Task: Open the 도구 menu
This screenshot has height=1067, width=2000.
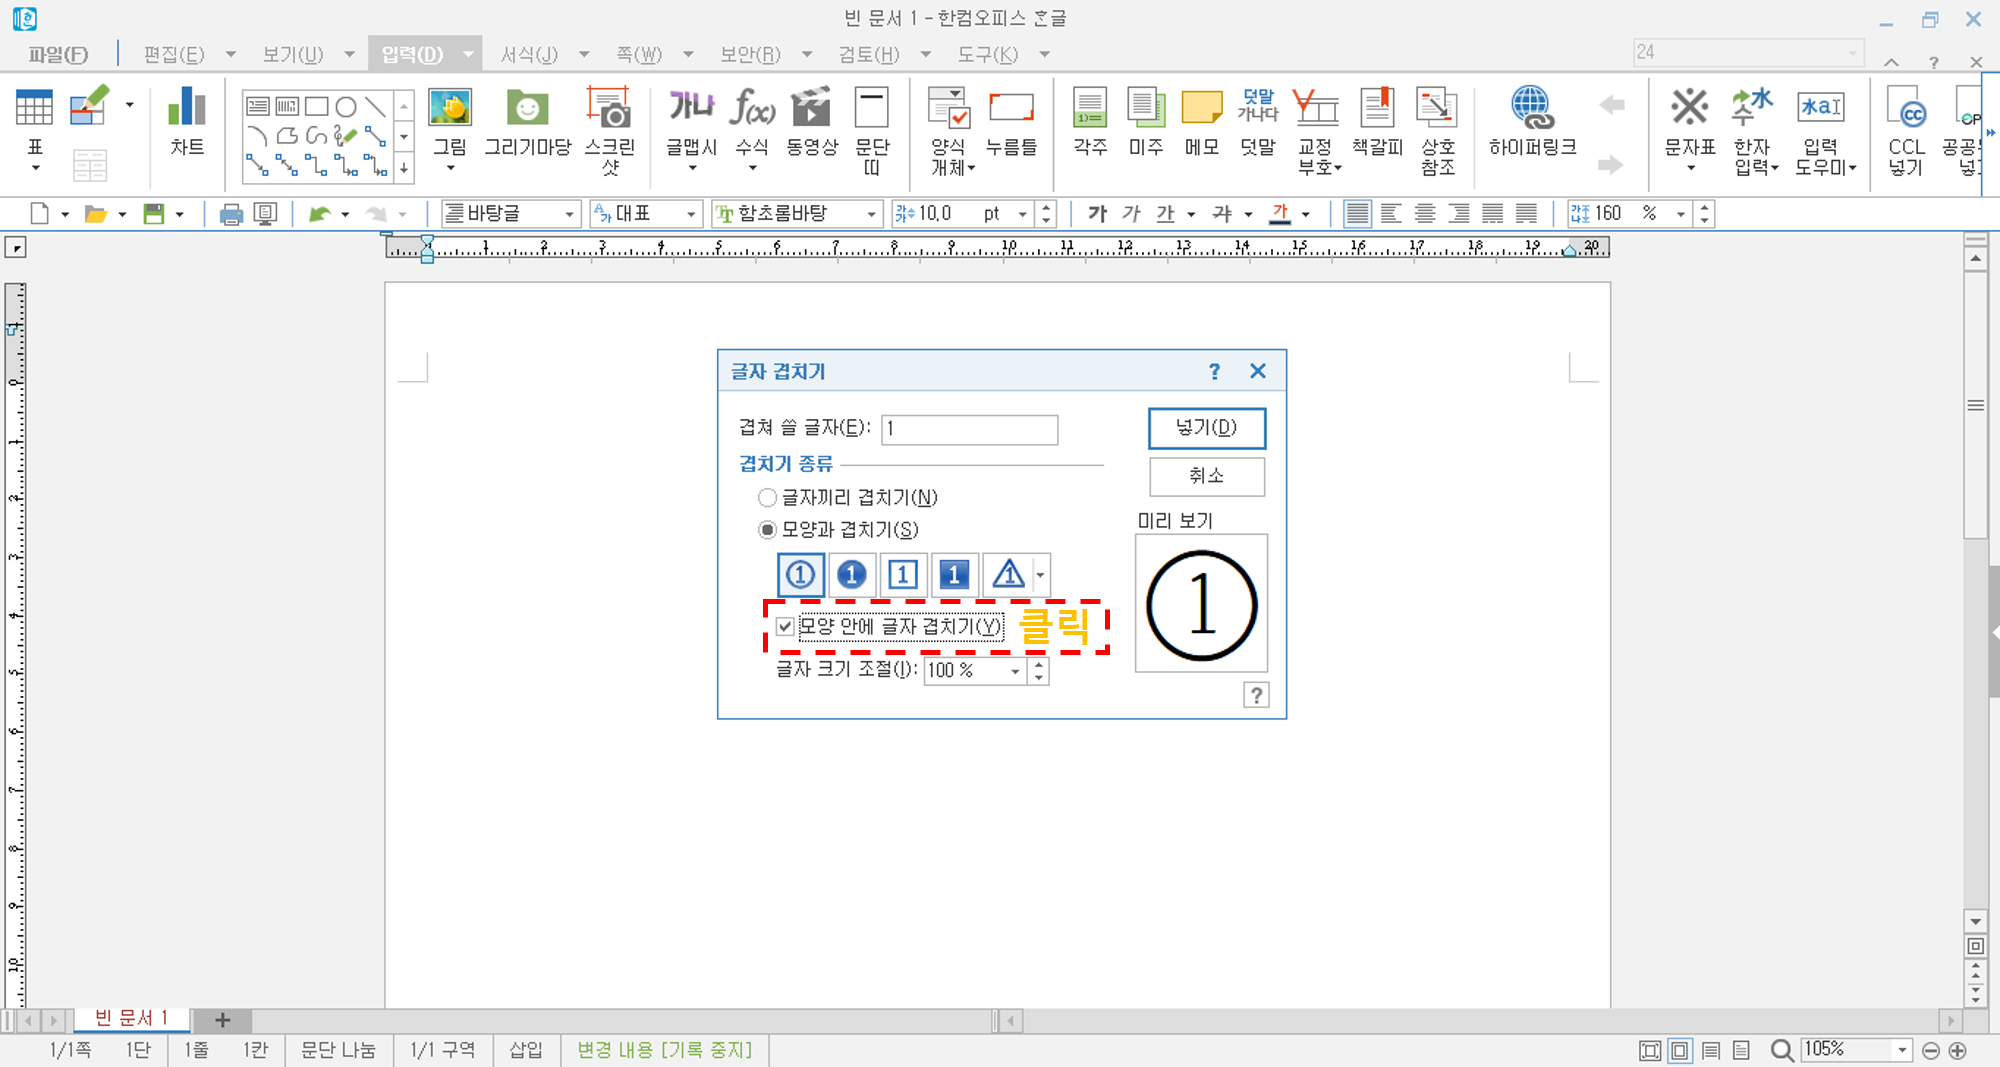Action: click(988, 54)
